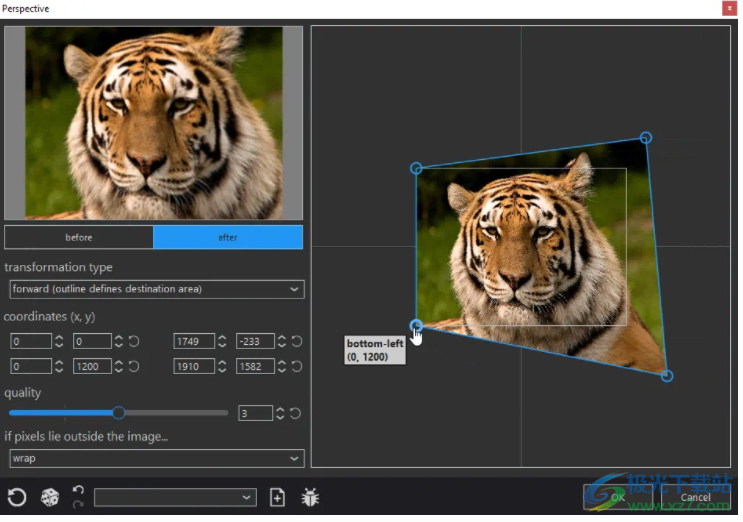Click the stepper beside top-left x field
Viewport: 743px width, 522px height.
[x=59, y=341]
